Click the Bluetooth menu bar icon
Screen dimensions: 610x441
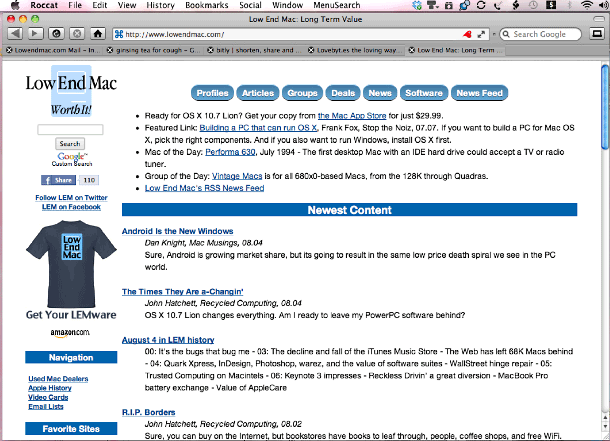569,5
